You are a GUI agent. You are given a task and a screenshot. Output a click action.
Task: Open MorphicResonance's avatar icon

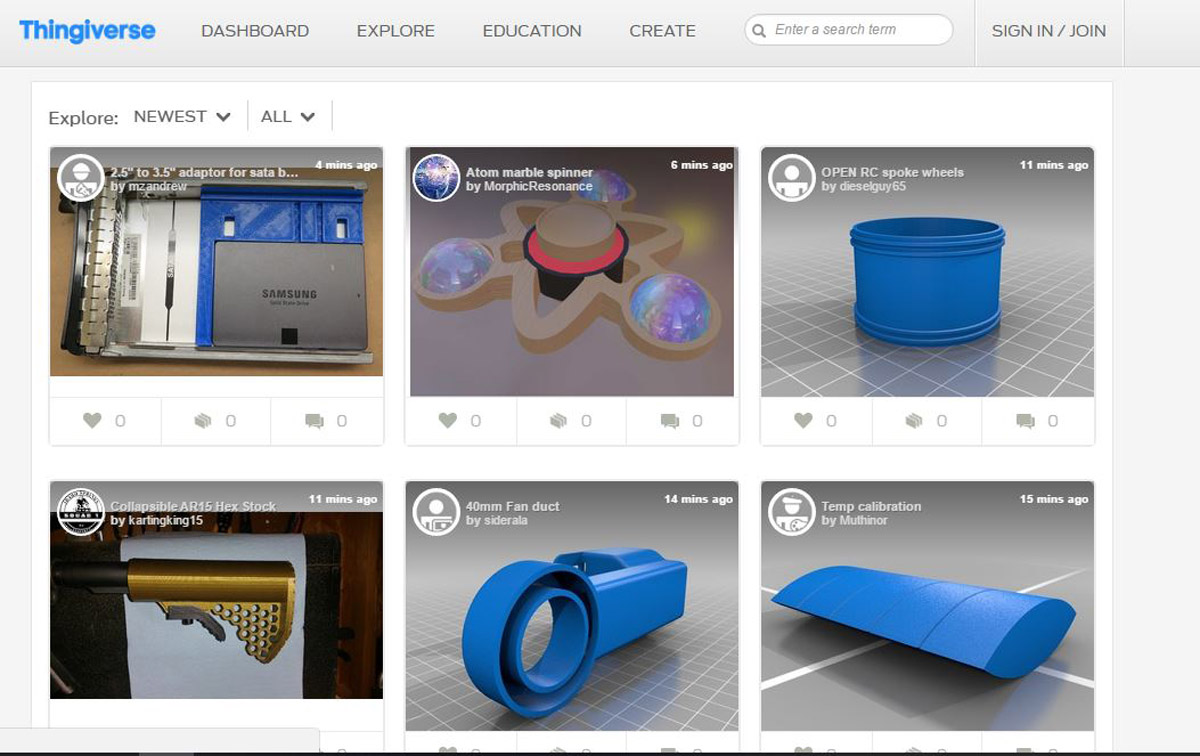pos(436,178)
